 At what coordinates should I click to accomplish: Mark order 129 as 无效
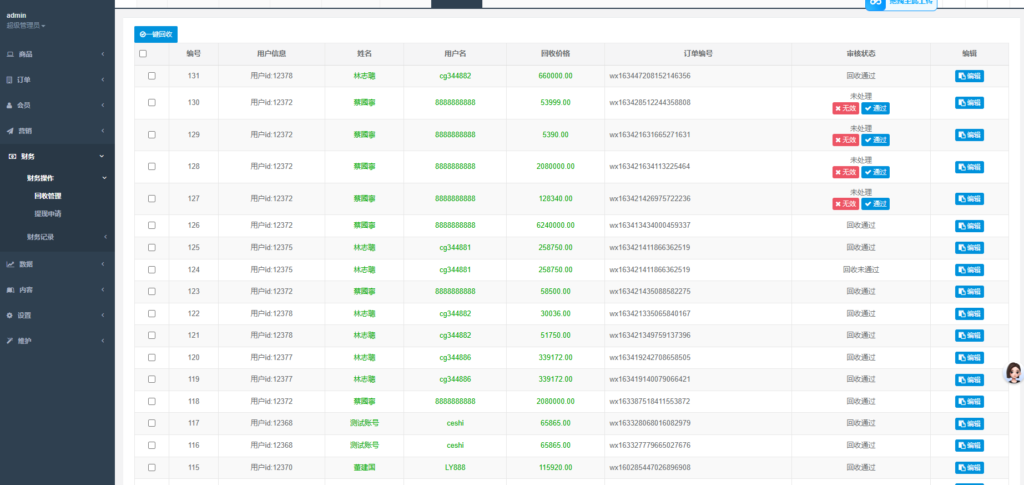coord(845,140)
